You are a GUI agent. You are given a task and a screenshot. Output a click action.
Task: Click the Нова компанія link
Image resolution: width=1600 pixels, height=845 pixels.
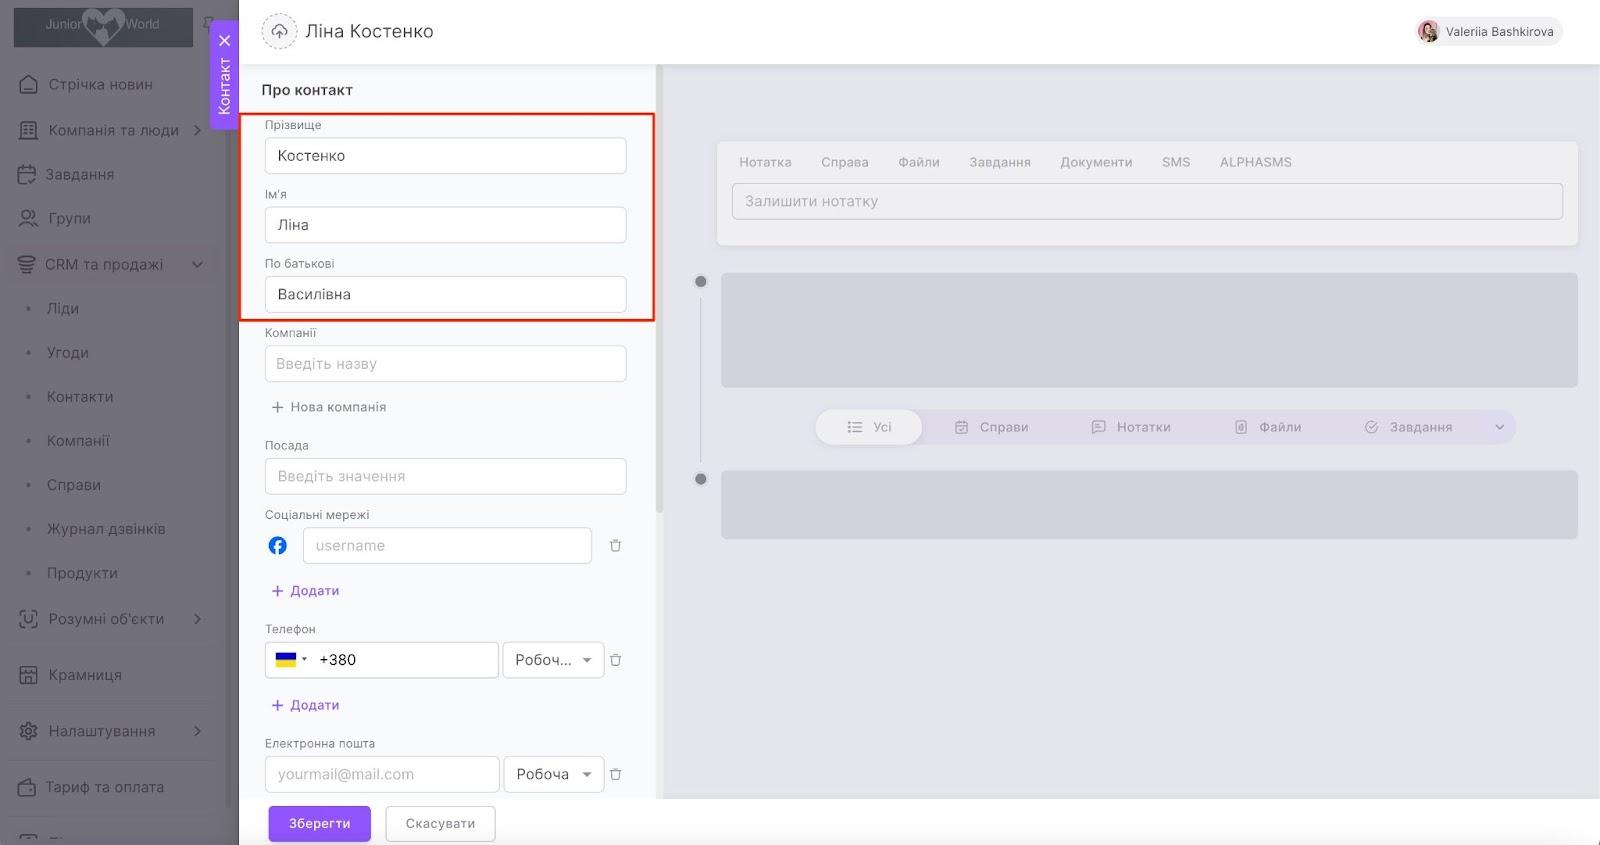329,407
